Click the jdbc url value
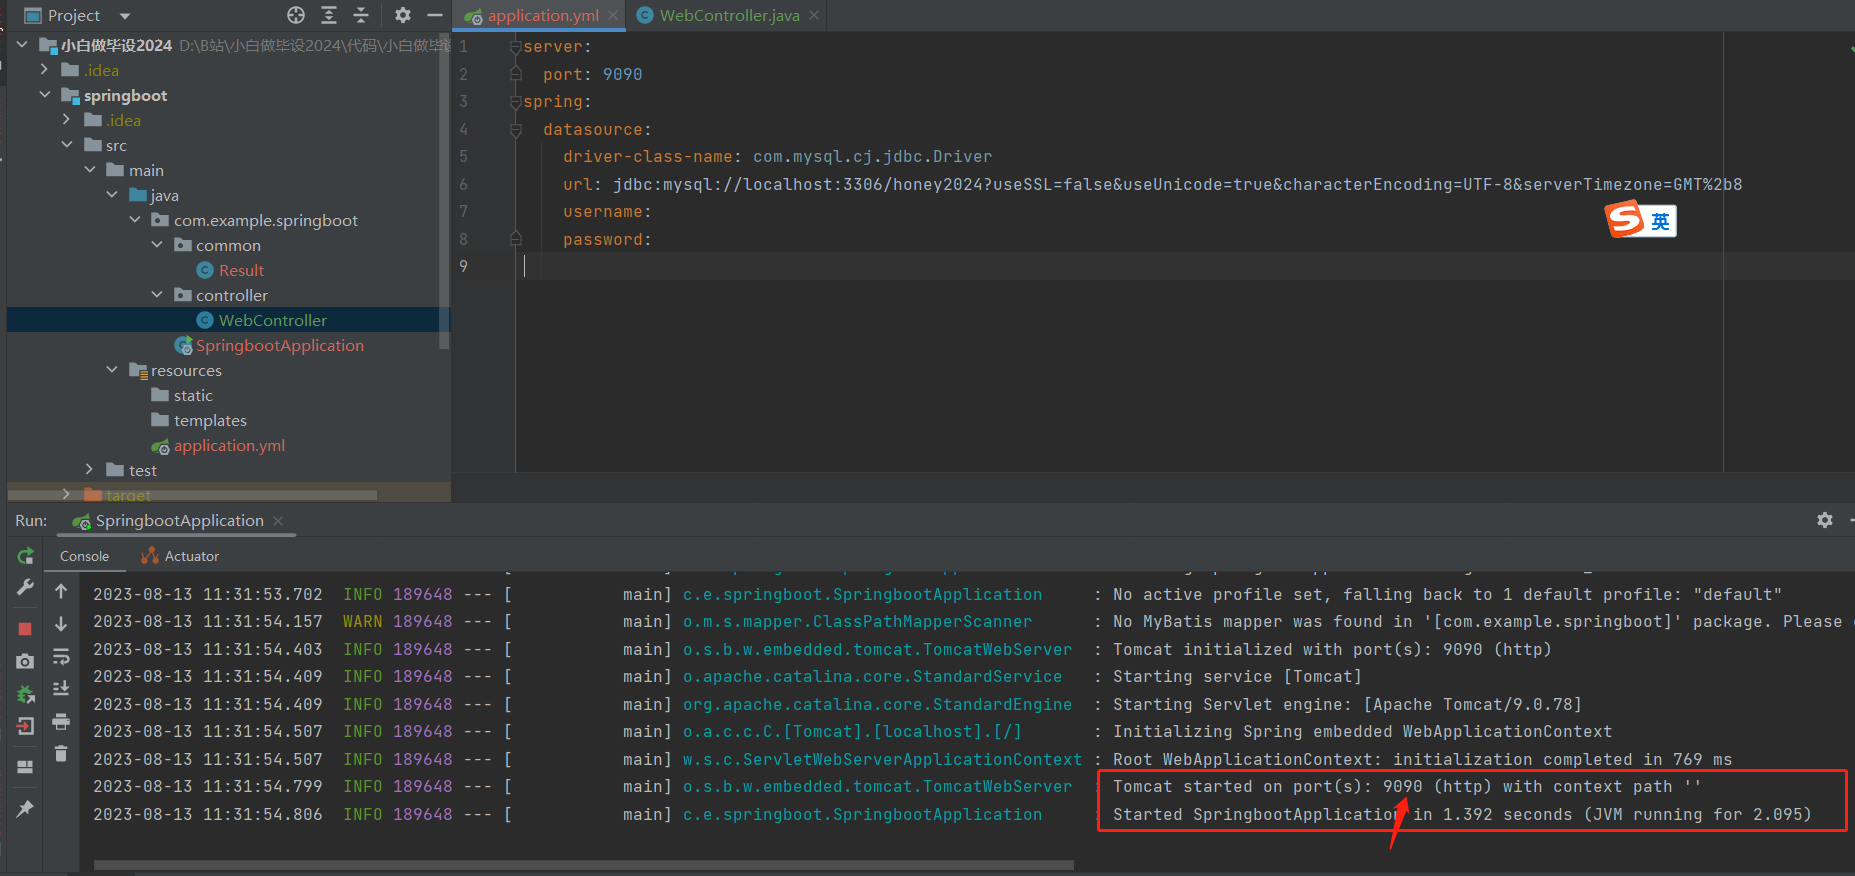The width and height of the screenshot is (1855, 876). 1177,185
